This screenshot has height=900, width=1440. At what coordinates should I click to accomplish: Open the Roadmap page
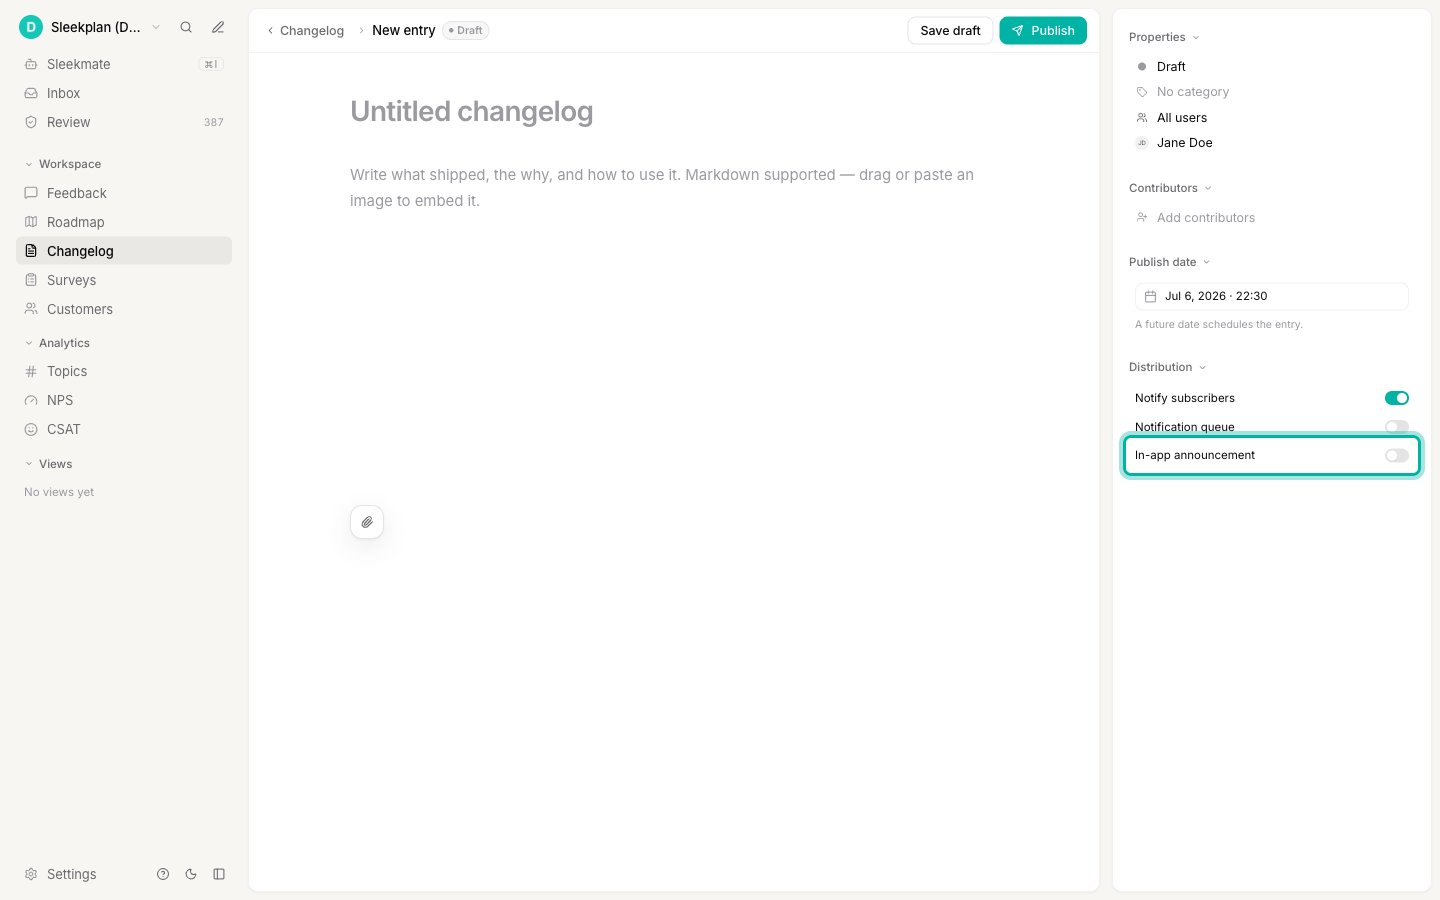click(124, 222)
